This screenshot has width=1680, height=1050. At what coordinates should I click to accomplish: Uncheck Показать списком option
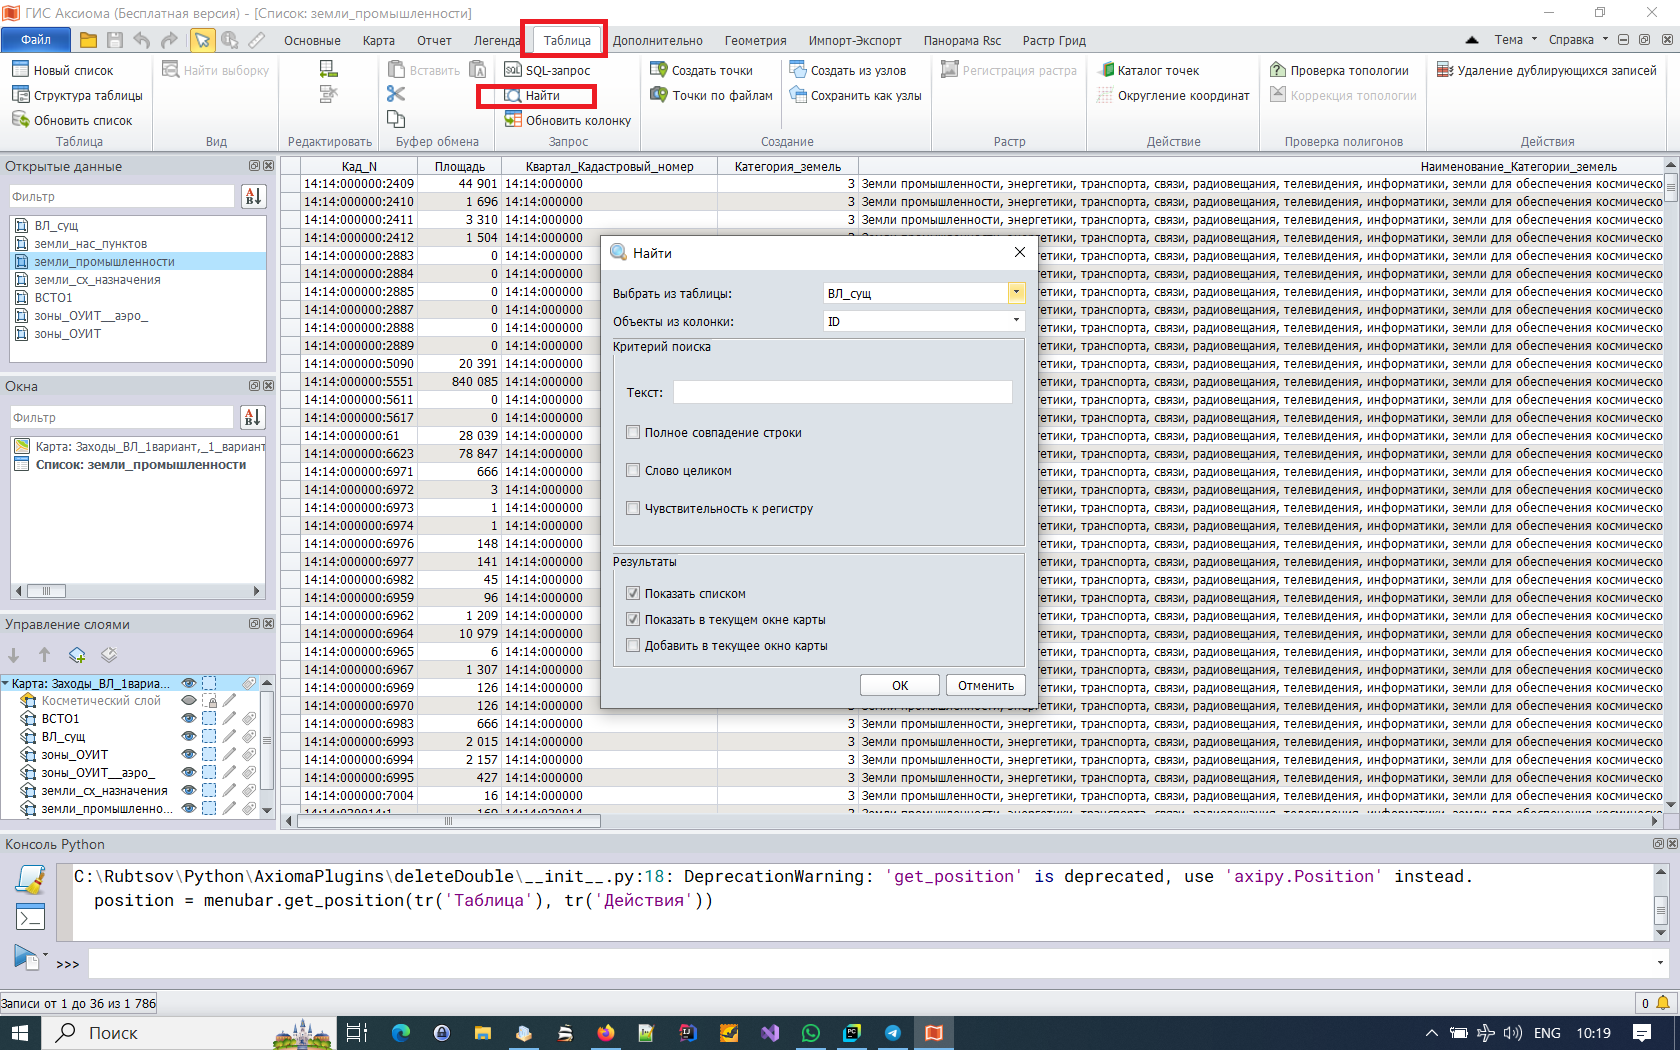633,594
